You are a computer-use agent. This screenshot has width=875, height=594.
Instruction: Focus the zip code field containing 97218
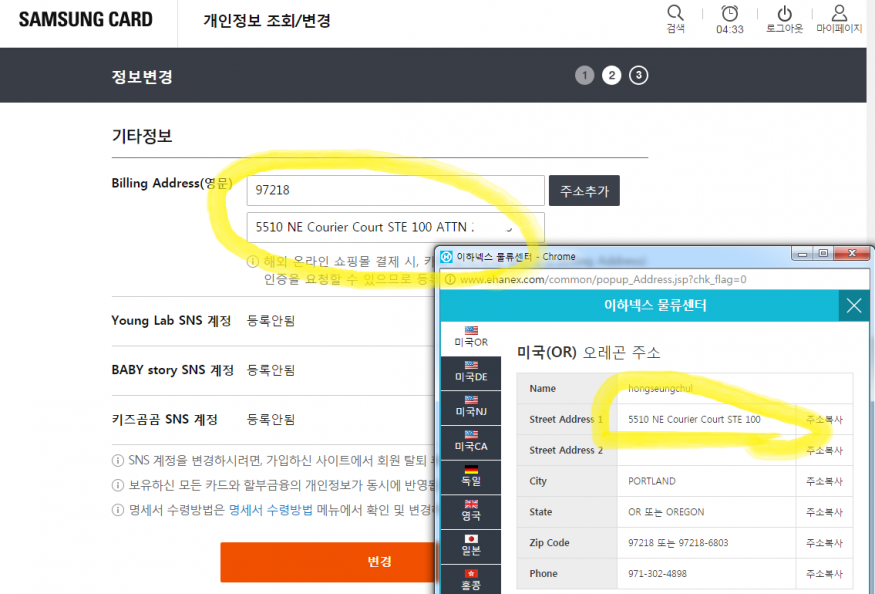tap(396, 190)
